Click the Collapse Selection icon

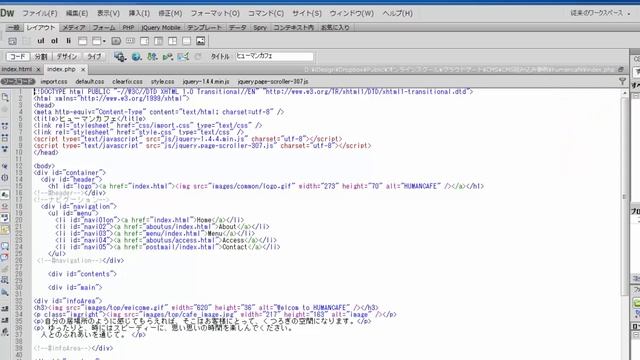(5, 138)
